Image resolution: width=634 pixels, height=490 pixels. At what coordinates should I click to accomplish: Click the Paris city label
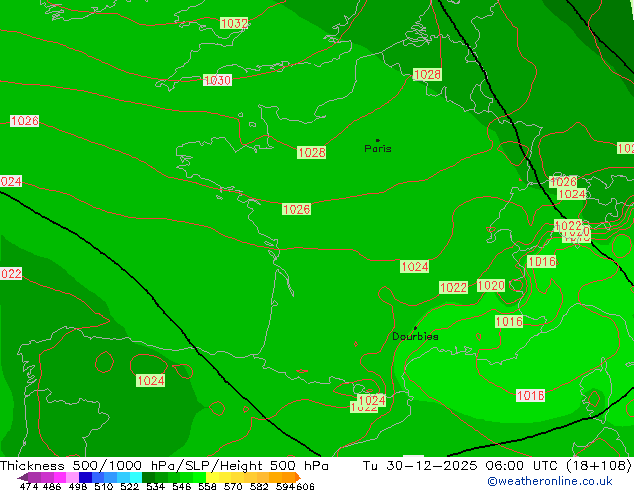point(378,149)
